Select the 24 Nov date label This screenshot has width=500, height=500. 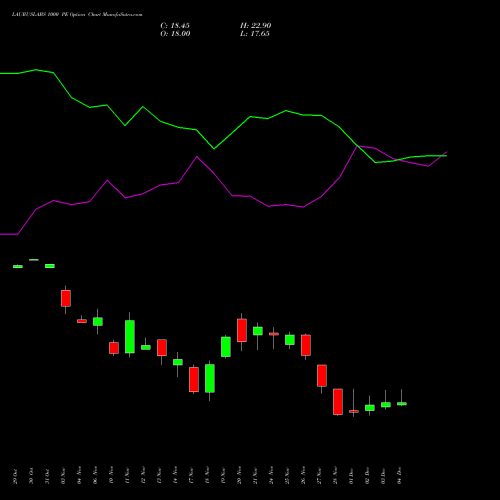tap(271, 476)
